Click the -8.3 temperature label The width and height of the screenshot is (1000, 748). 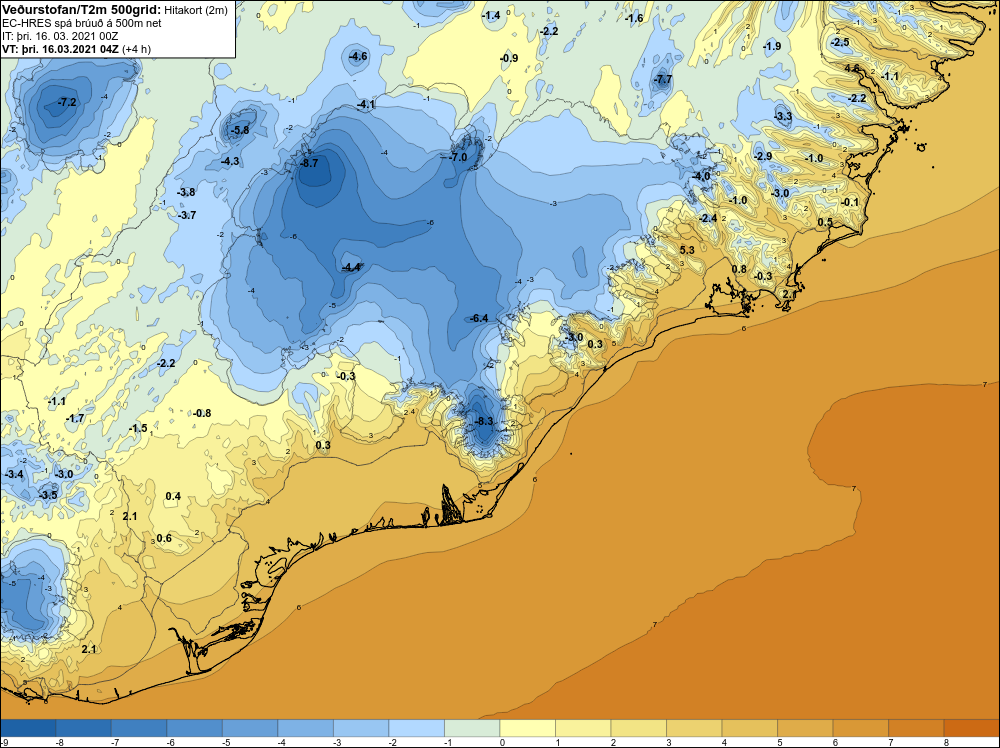tap(485, 421)
